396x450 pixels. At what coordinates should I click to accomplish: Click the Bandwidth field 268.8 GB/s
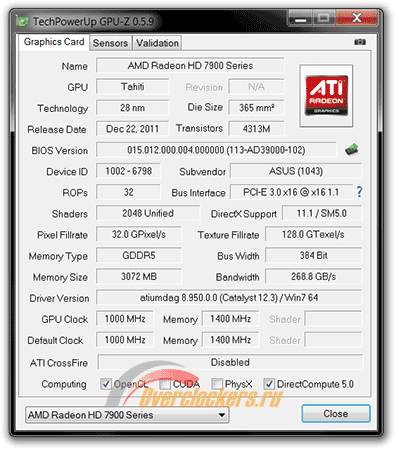tap(313, 276)
